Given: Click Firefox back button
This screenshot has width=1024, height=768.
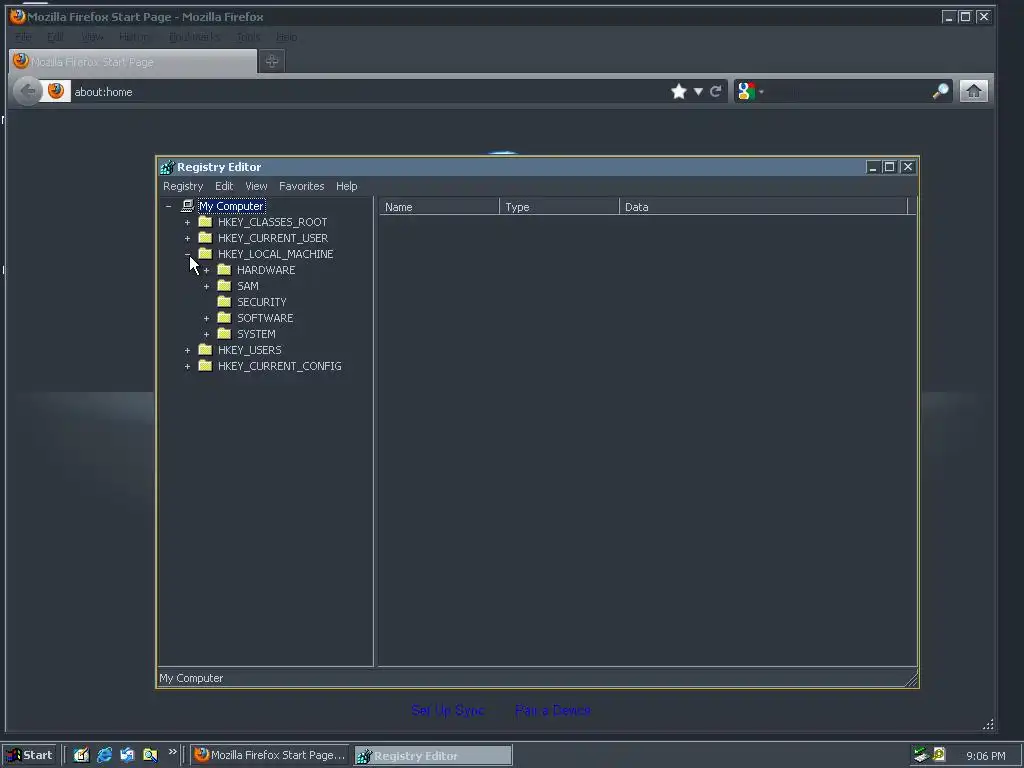Looking at the screenshot, I should (27, 91).
